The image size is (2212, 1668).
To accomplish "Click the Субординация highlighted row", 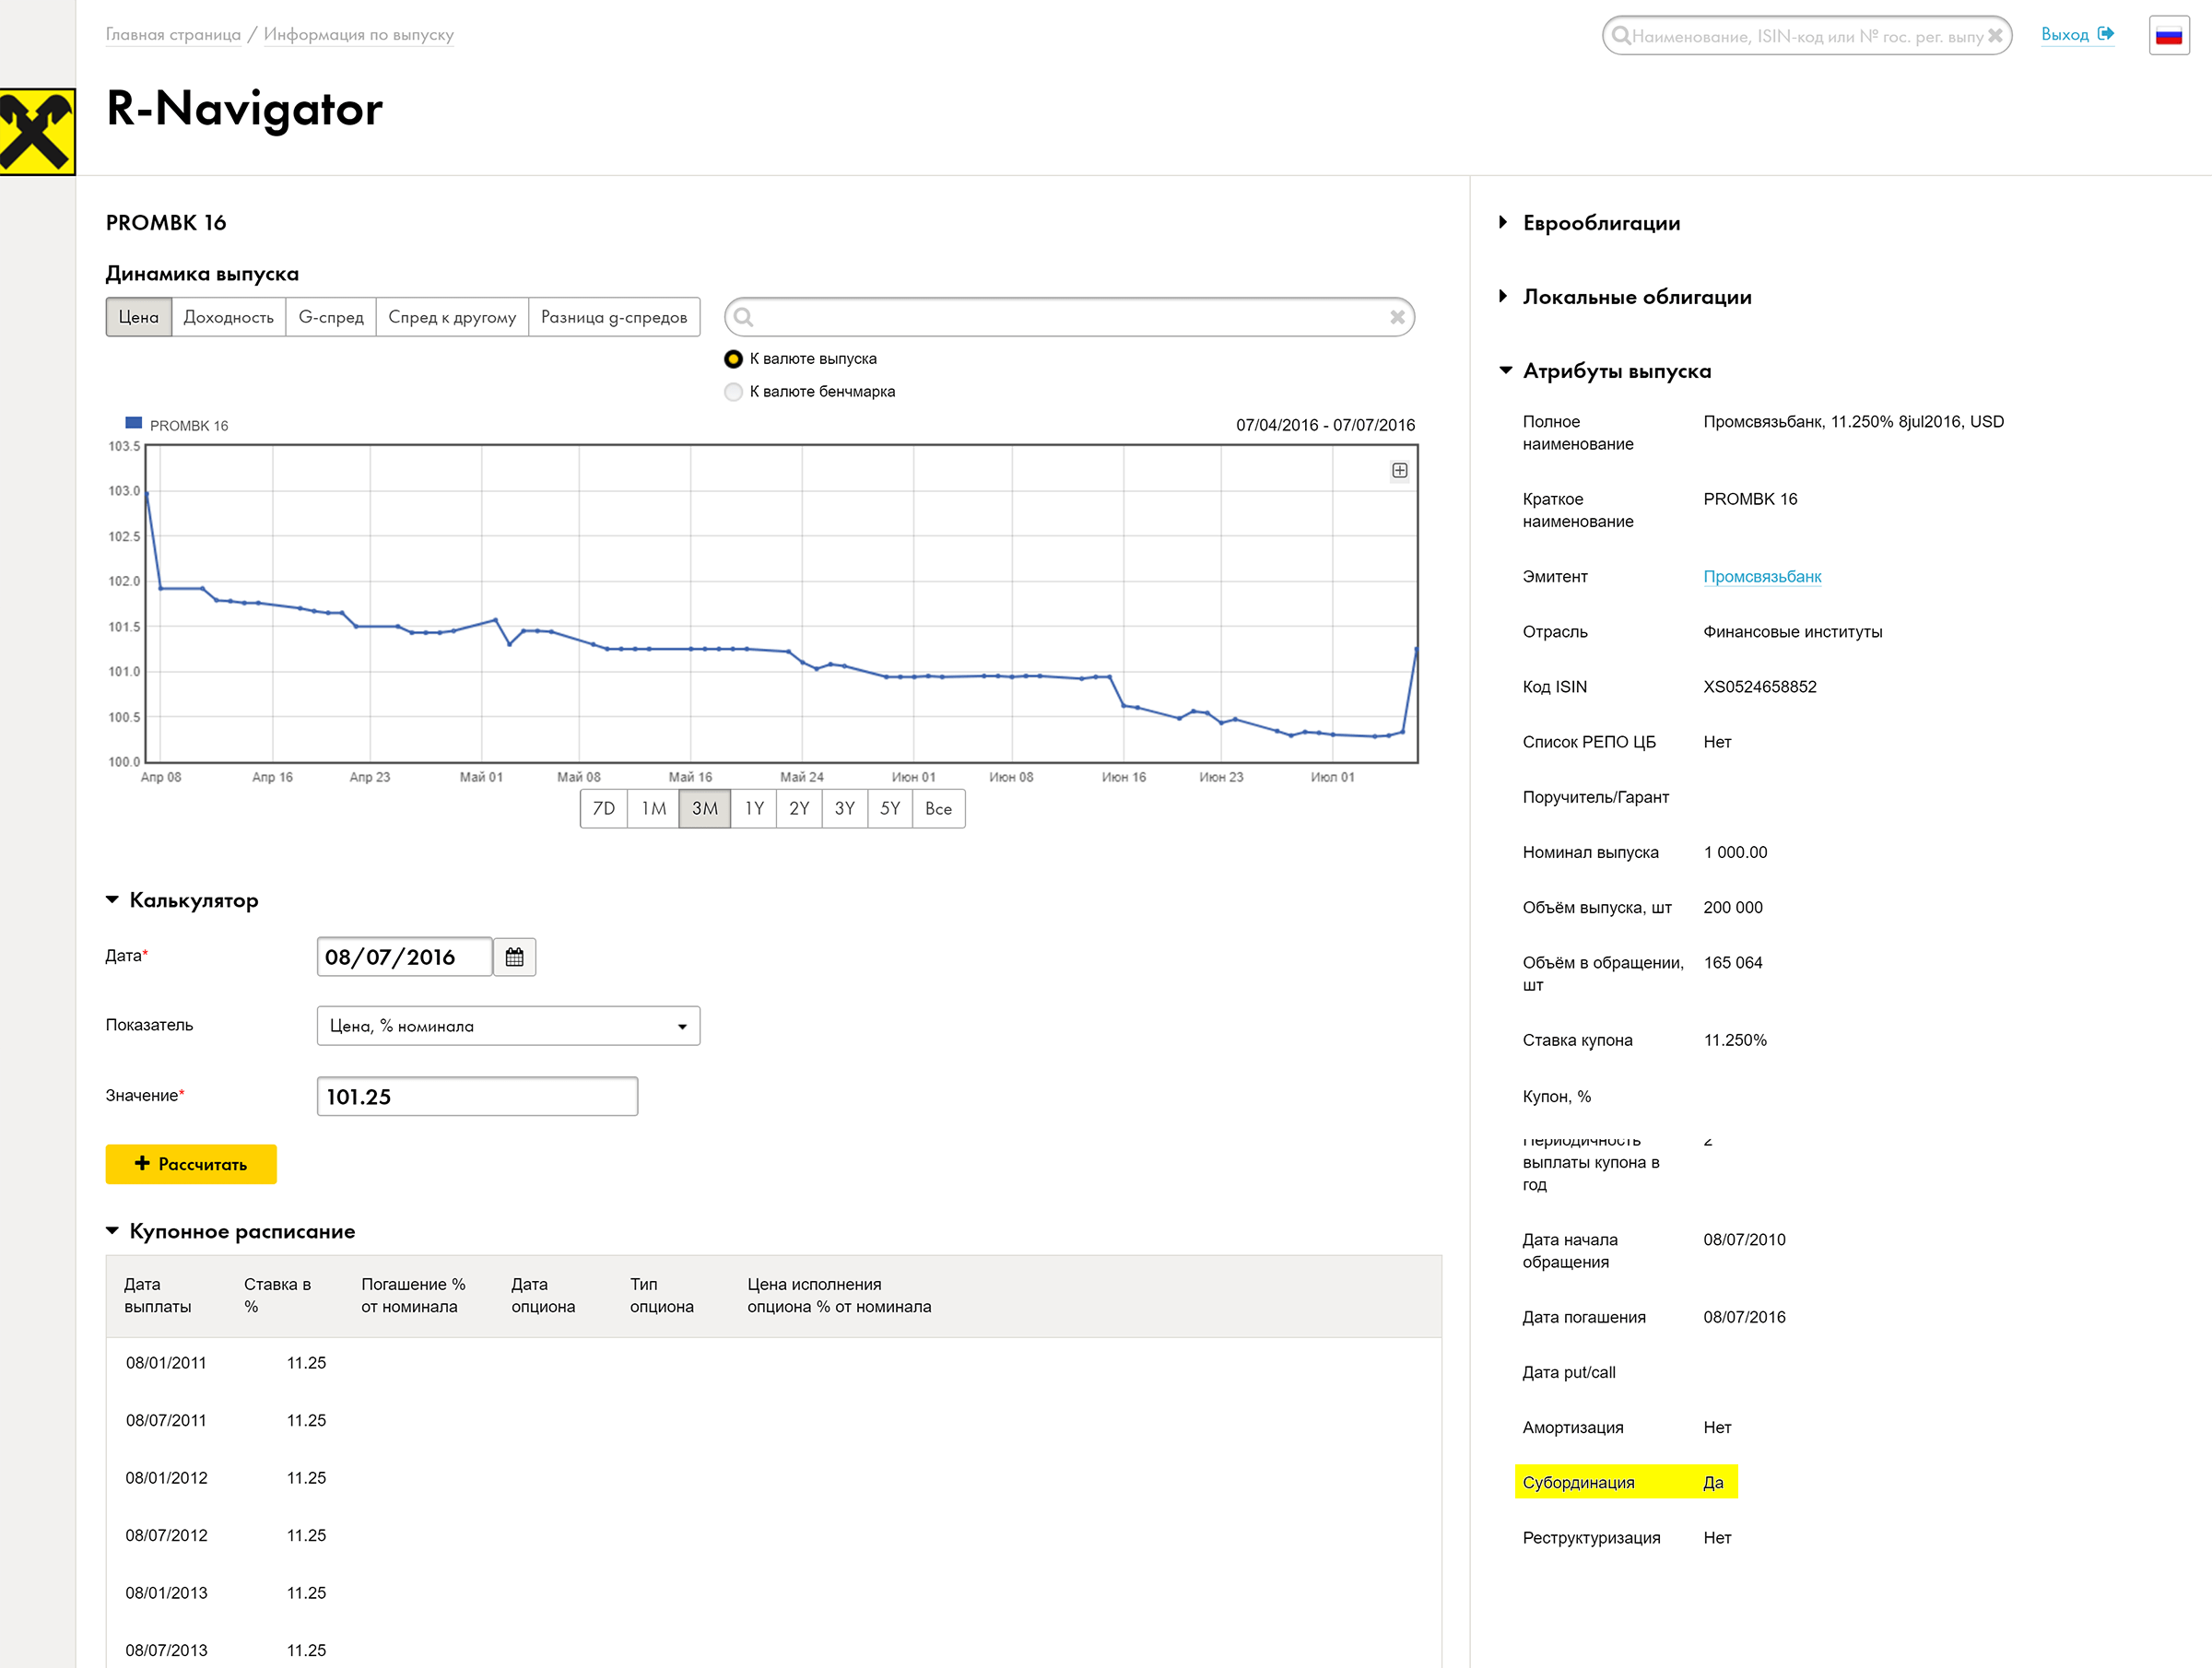I will pyautogui.click(x=1626, y=1482).
